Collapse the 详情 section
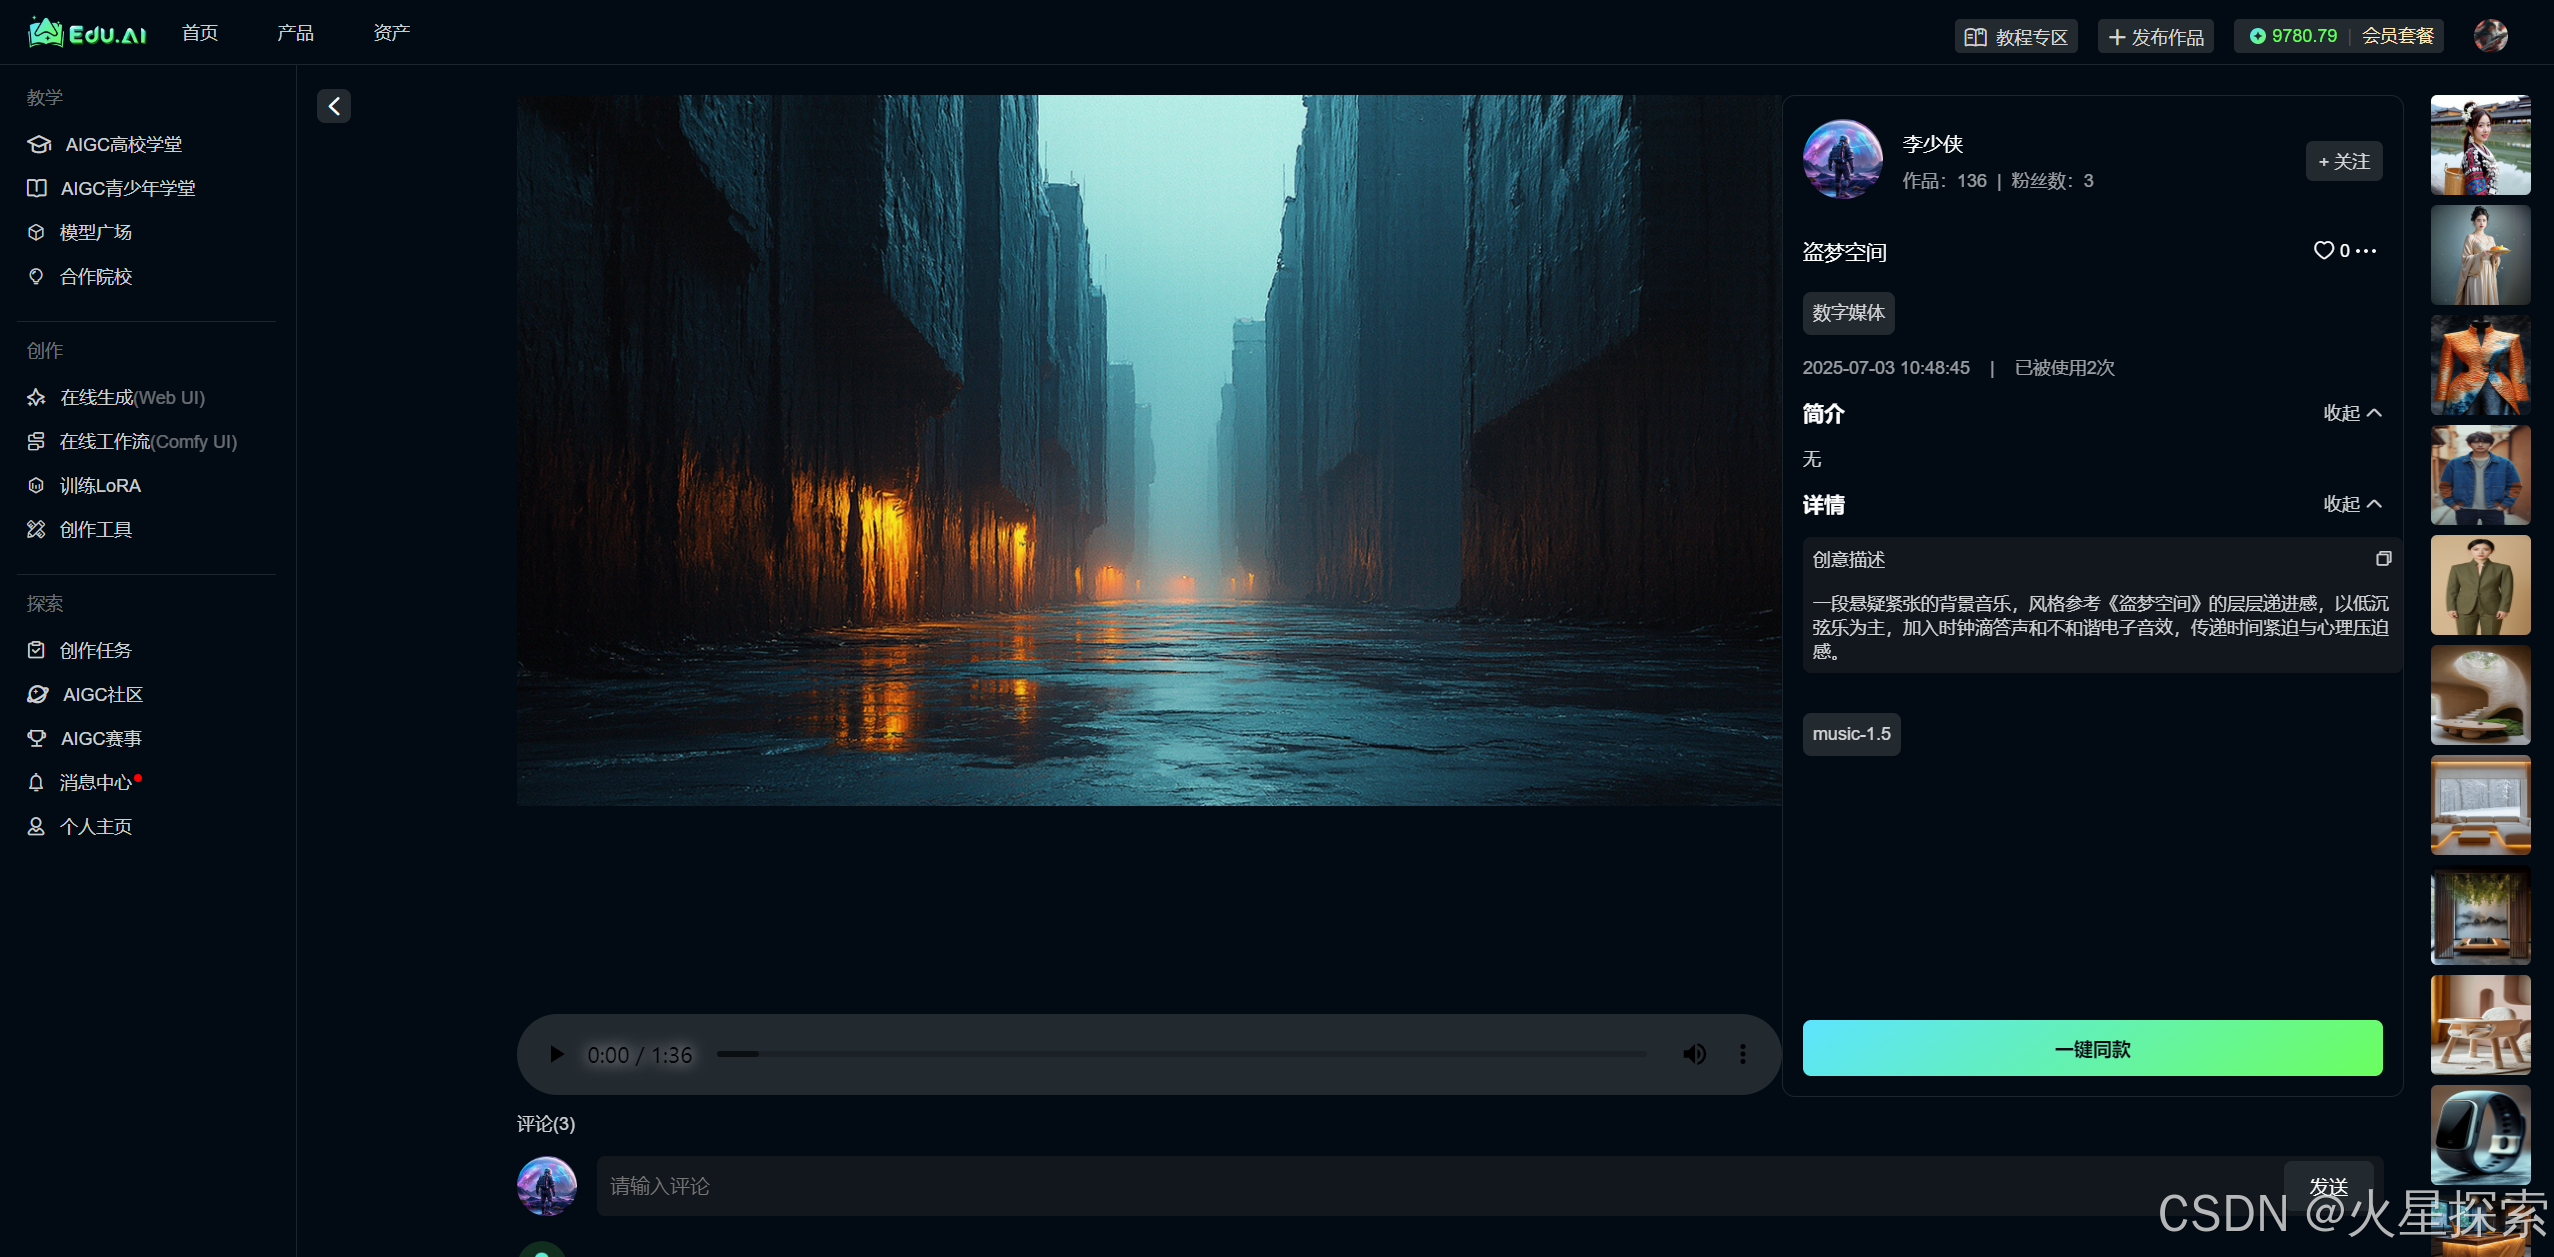Viewport: 2554px width, 1257px height. (x=2352, y=504)
